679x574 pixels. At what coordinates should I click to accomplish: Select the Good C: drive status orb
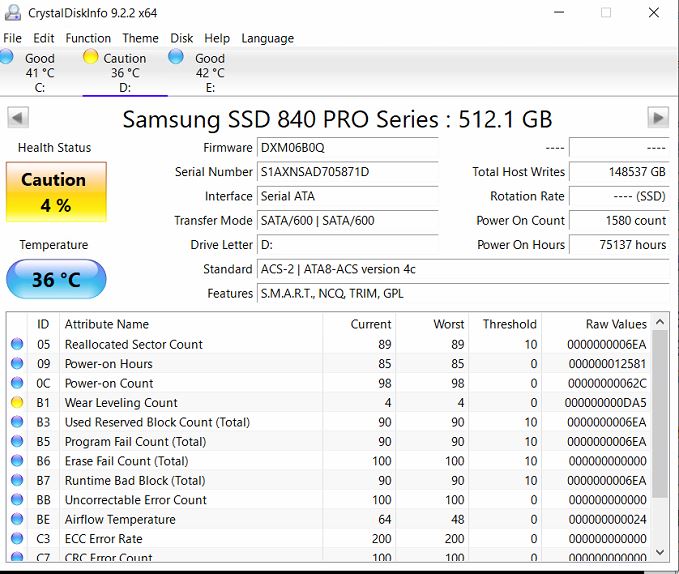click(7, 58)
